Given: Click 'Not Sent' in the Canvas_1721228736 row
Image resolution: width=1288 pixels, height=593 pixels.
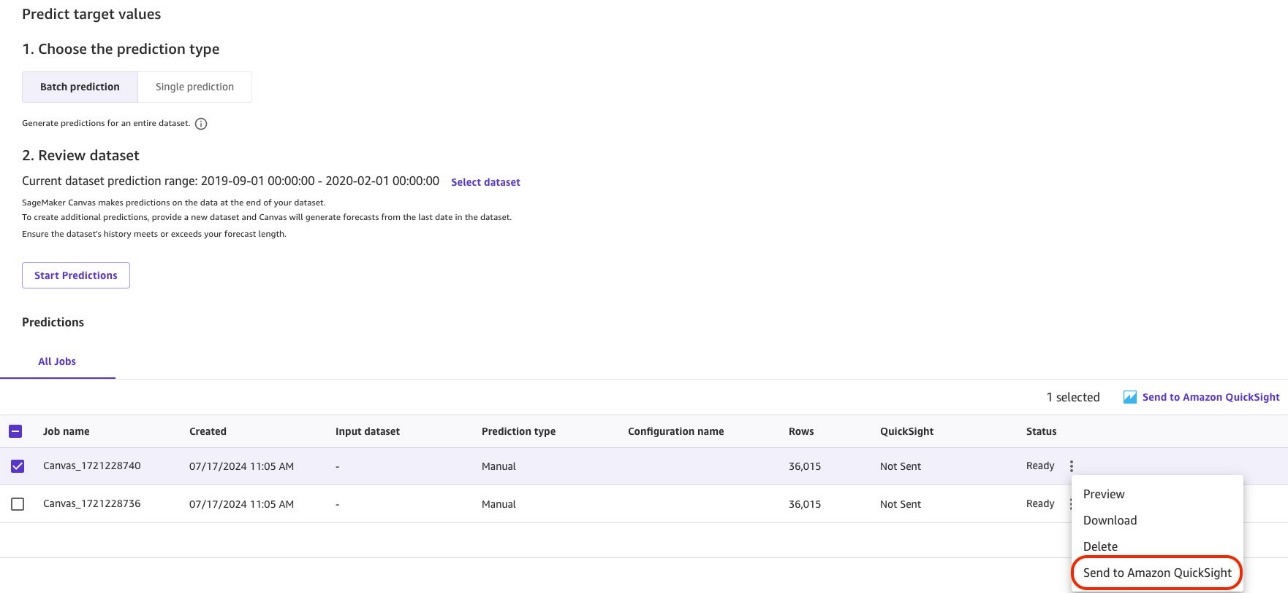Looking at the screenshot, I should (x=901, y=504).
